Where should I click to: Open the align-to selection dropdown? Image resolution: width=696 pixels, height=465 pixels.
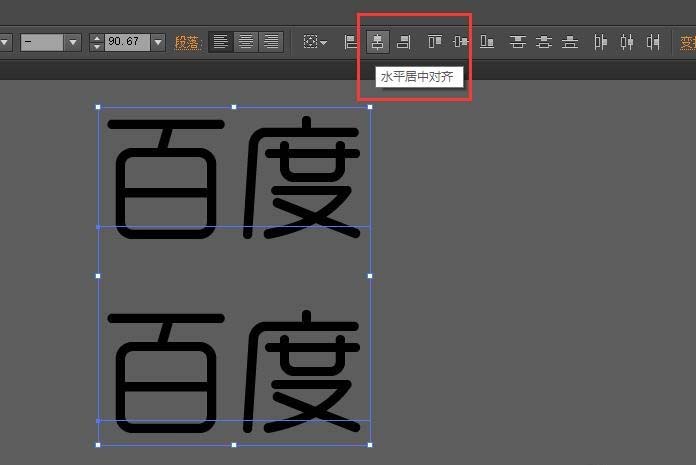pyautogui.click(x=315, y=42)
